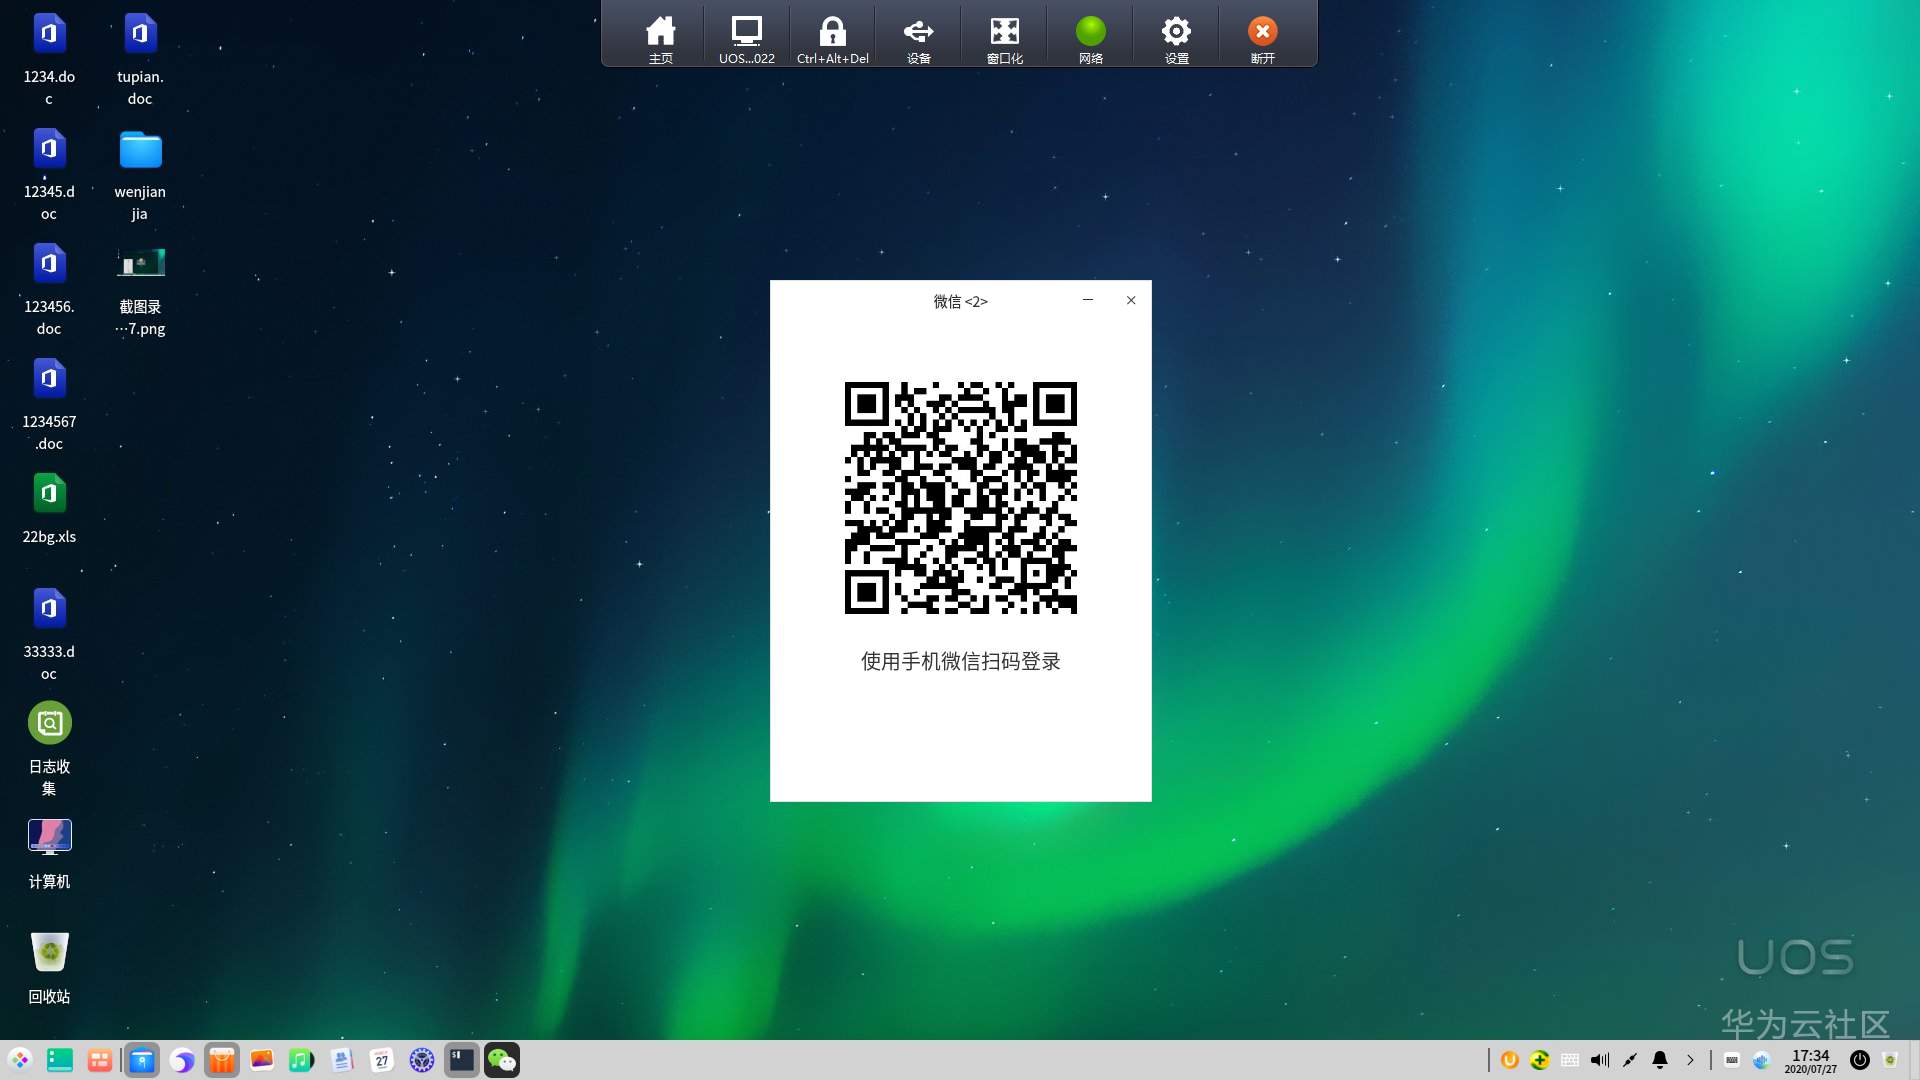Expand the tray with the chevron arrow
This screenshot has width=1920, height=1080.
(1690, 1060)
